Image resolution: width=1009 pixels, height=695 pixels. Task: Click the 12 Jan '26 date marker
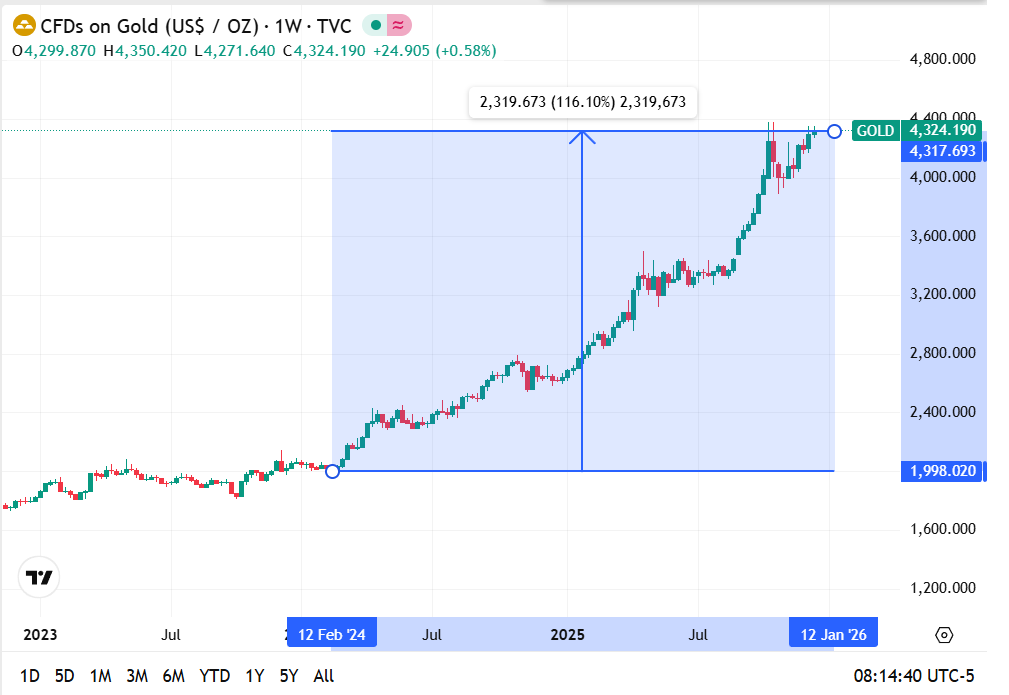833,634
